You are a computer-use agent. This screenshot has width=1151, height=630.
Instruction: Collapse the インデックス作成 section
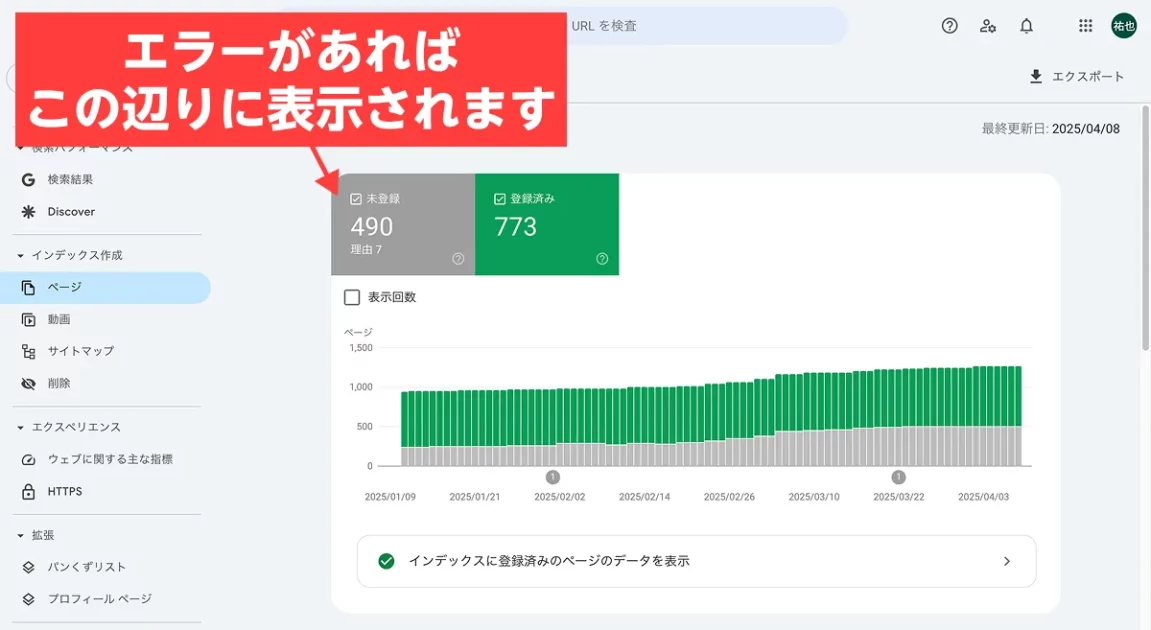(x=21, y=256)
